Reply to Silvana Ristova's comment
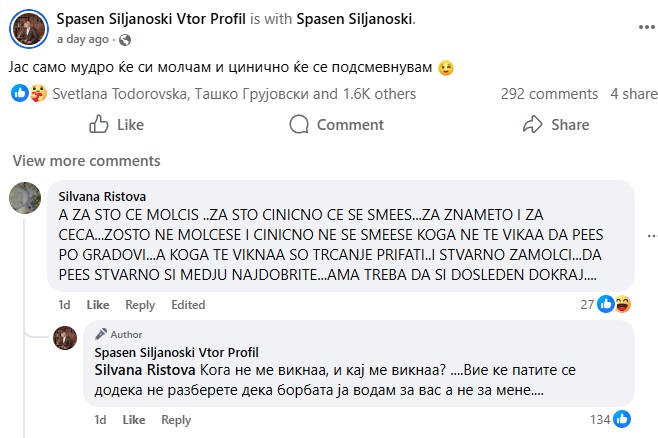The width and height of the screenshot is (658, 438). coord(140,305)
